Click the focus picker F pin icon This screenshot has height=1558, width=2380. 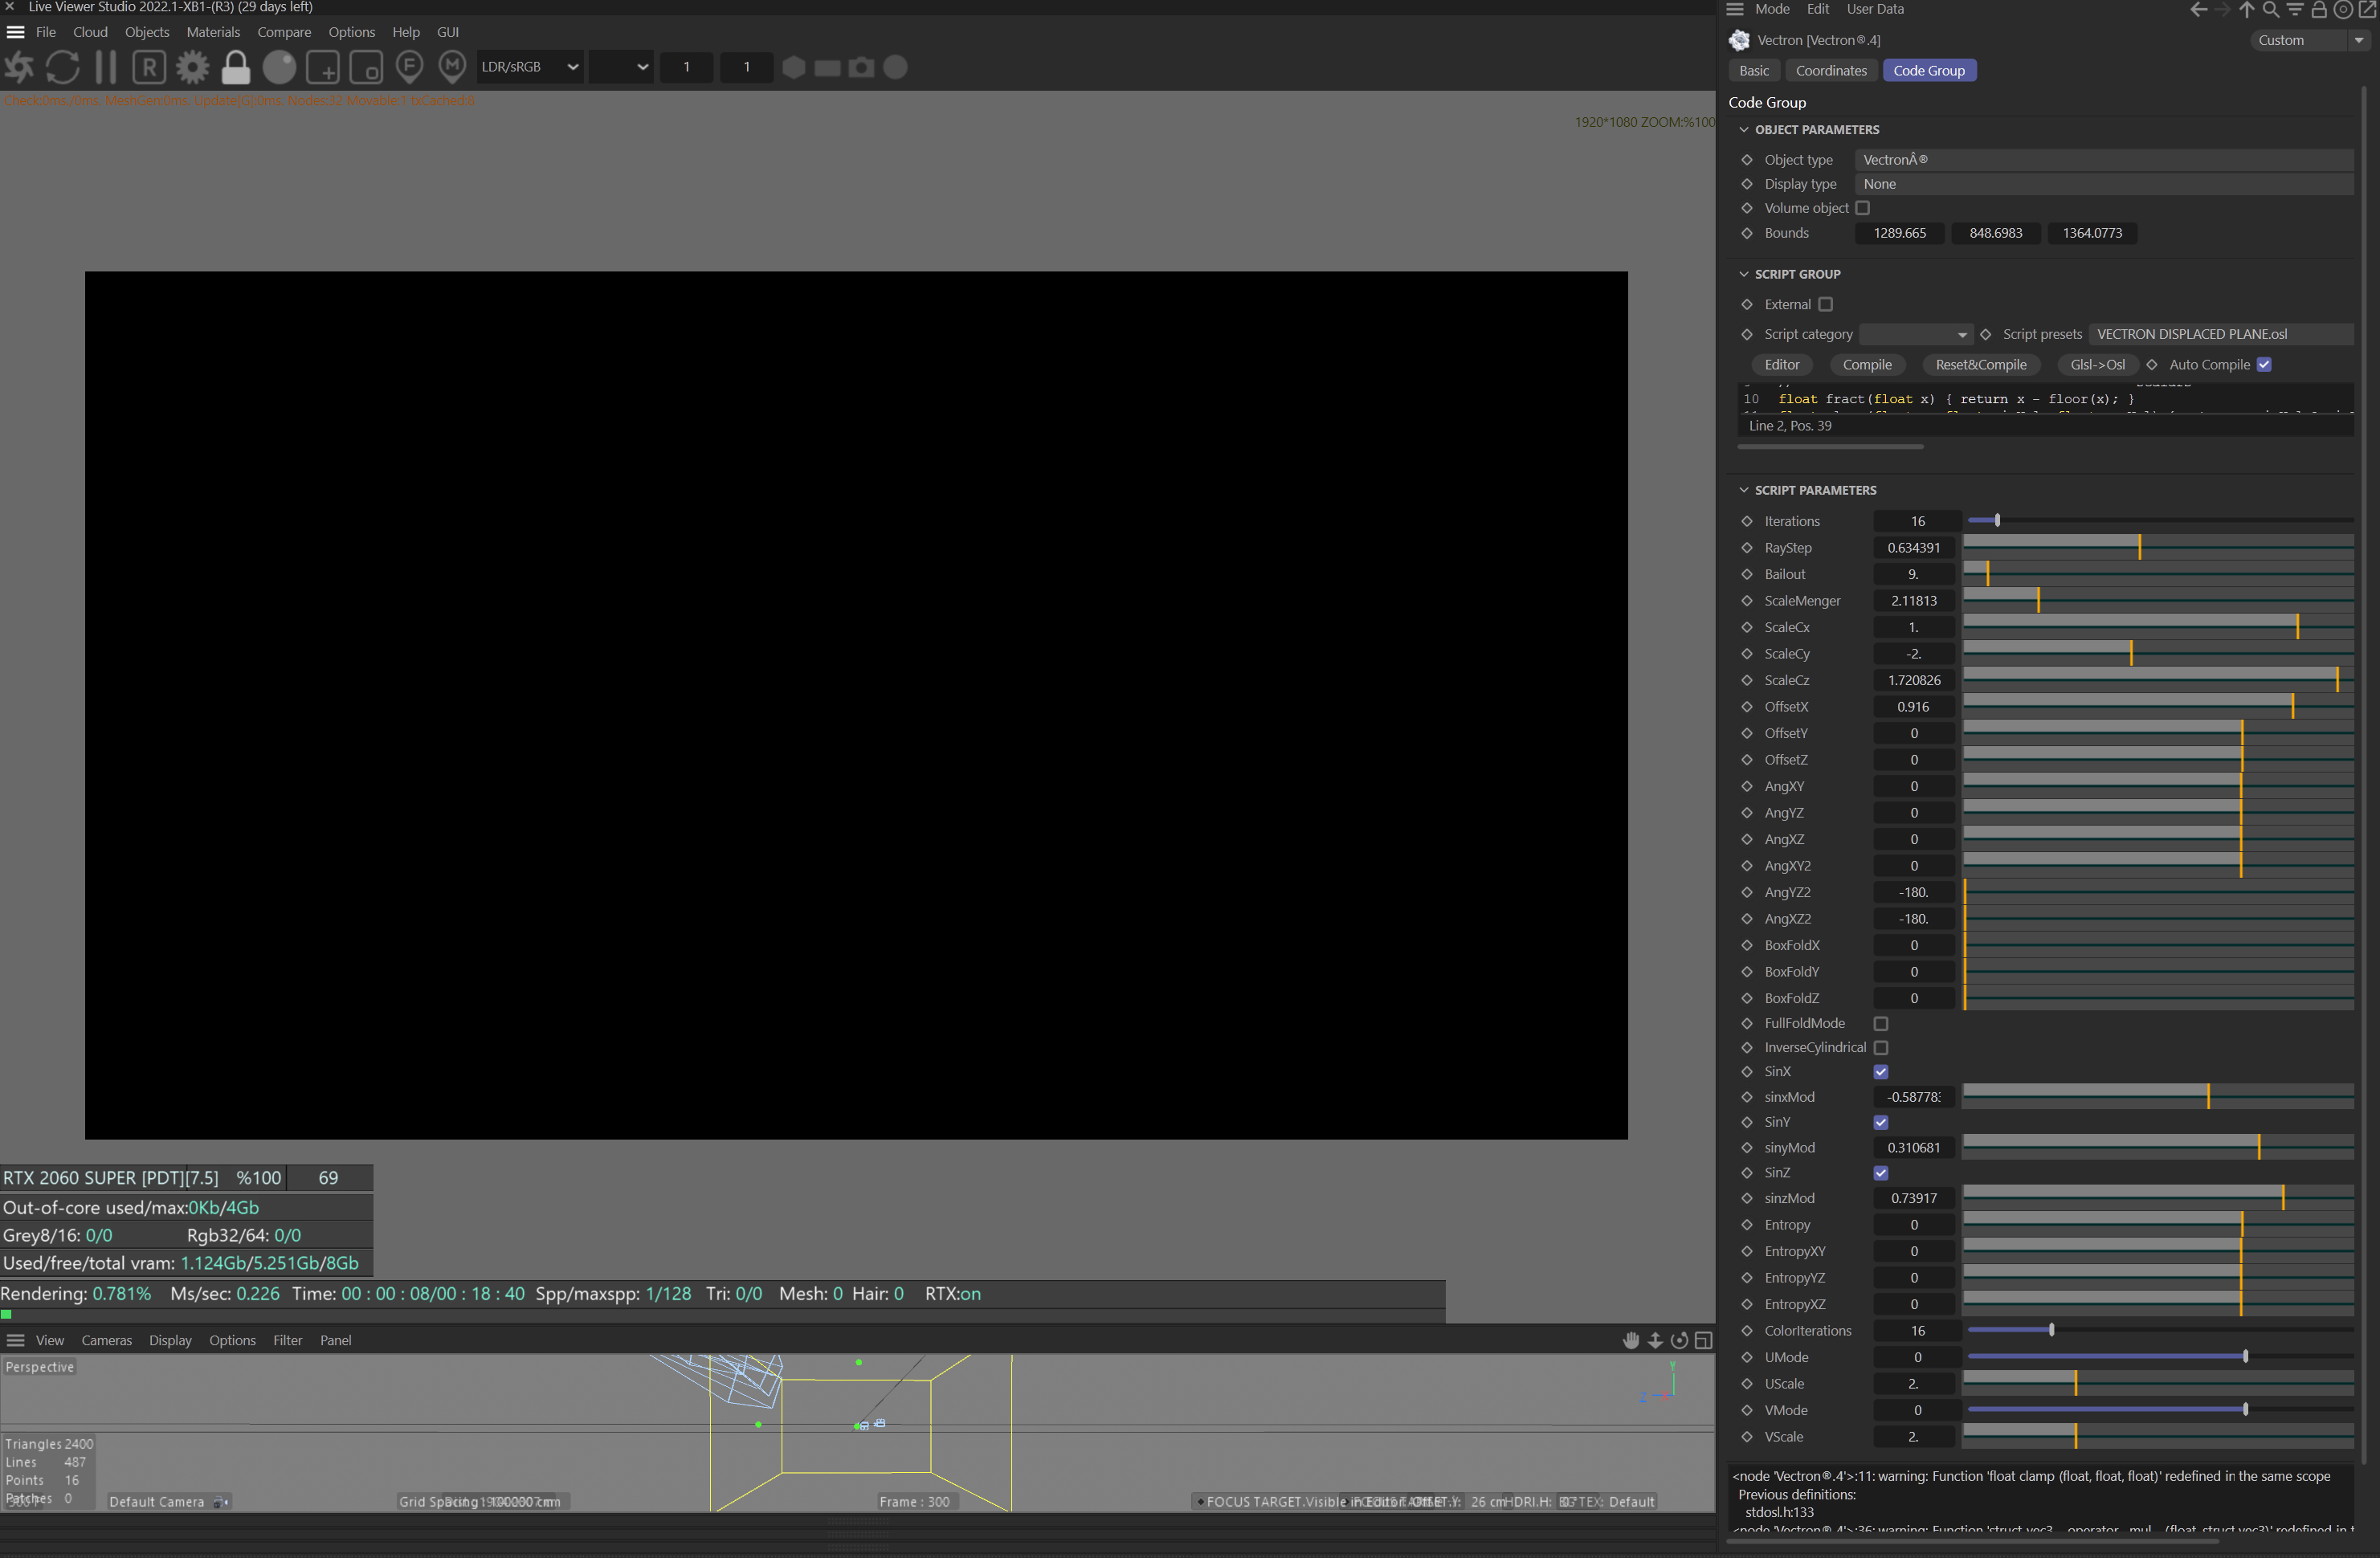click(409, 67)
